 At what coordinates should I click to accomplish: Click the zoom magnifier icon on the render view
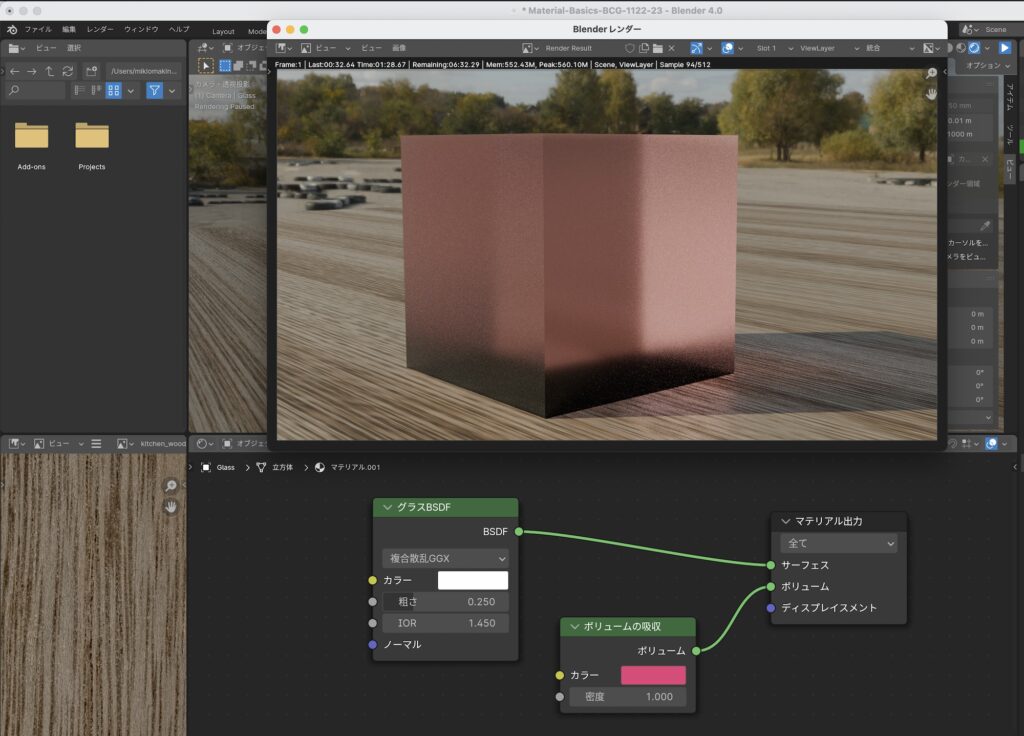pos(932,72)
